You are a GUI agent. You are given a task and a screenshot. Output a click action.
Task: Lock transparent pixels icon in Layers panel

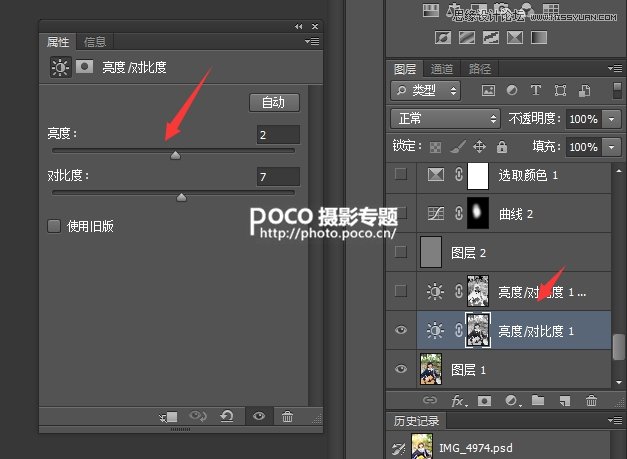point(435,147)
